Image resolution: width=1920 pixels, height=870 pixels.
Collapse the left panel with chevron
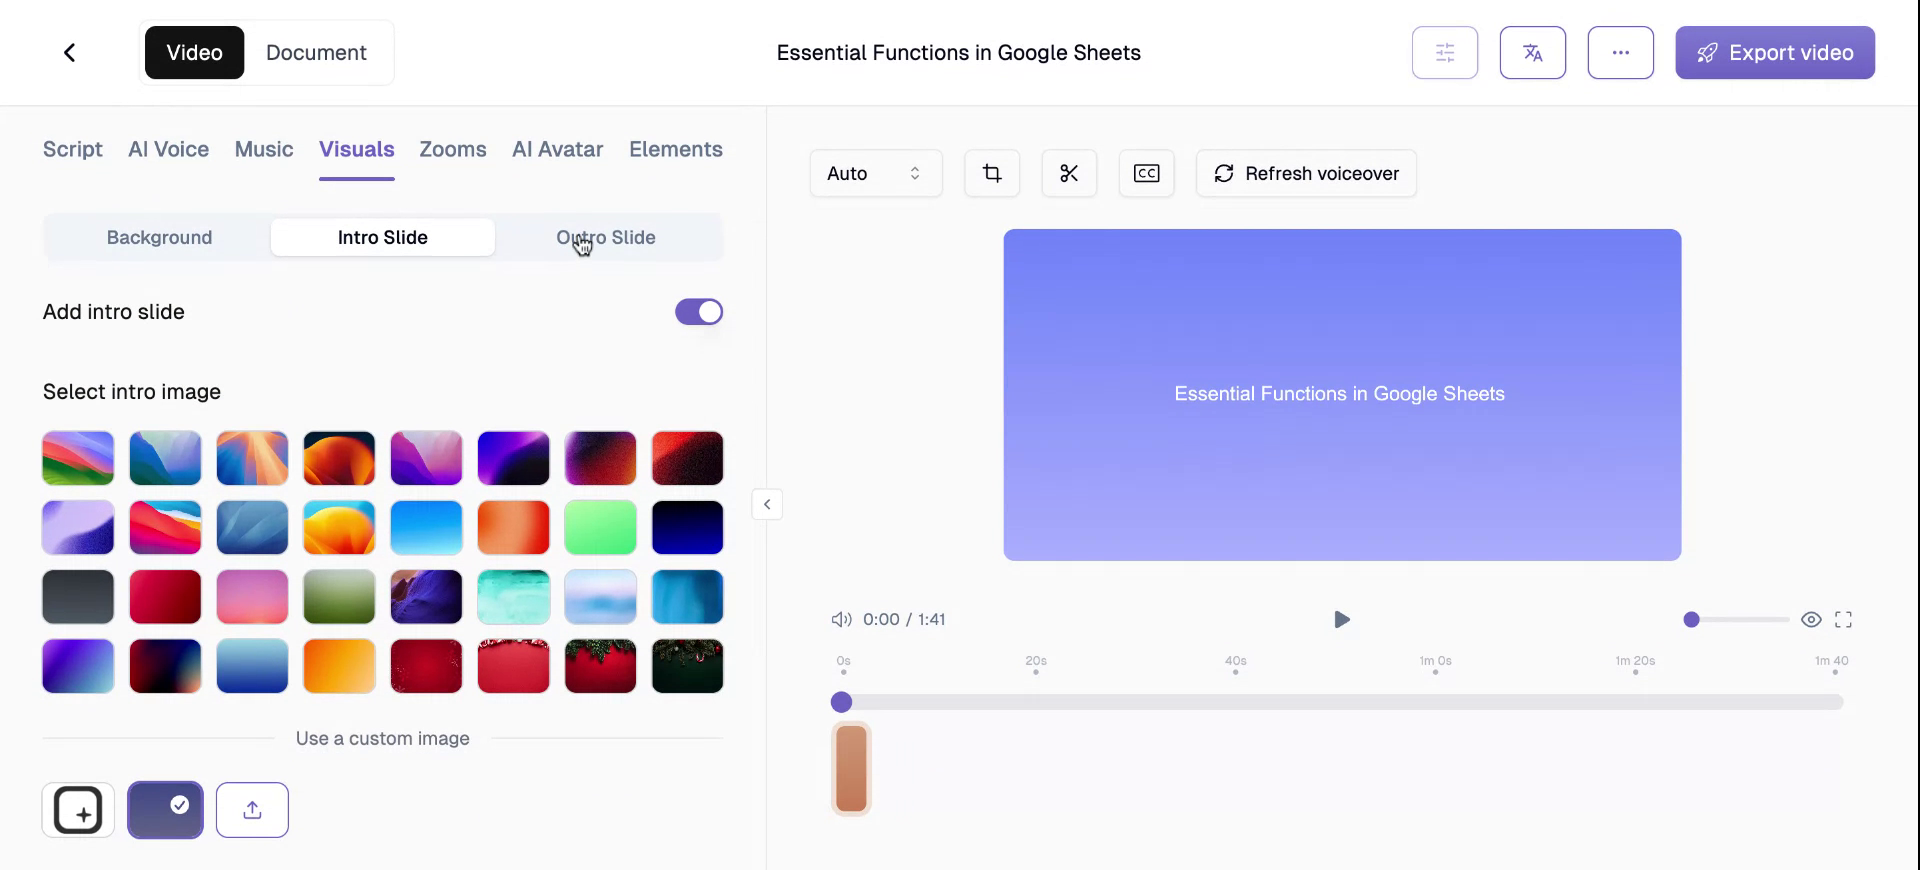(767, 505)
